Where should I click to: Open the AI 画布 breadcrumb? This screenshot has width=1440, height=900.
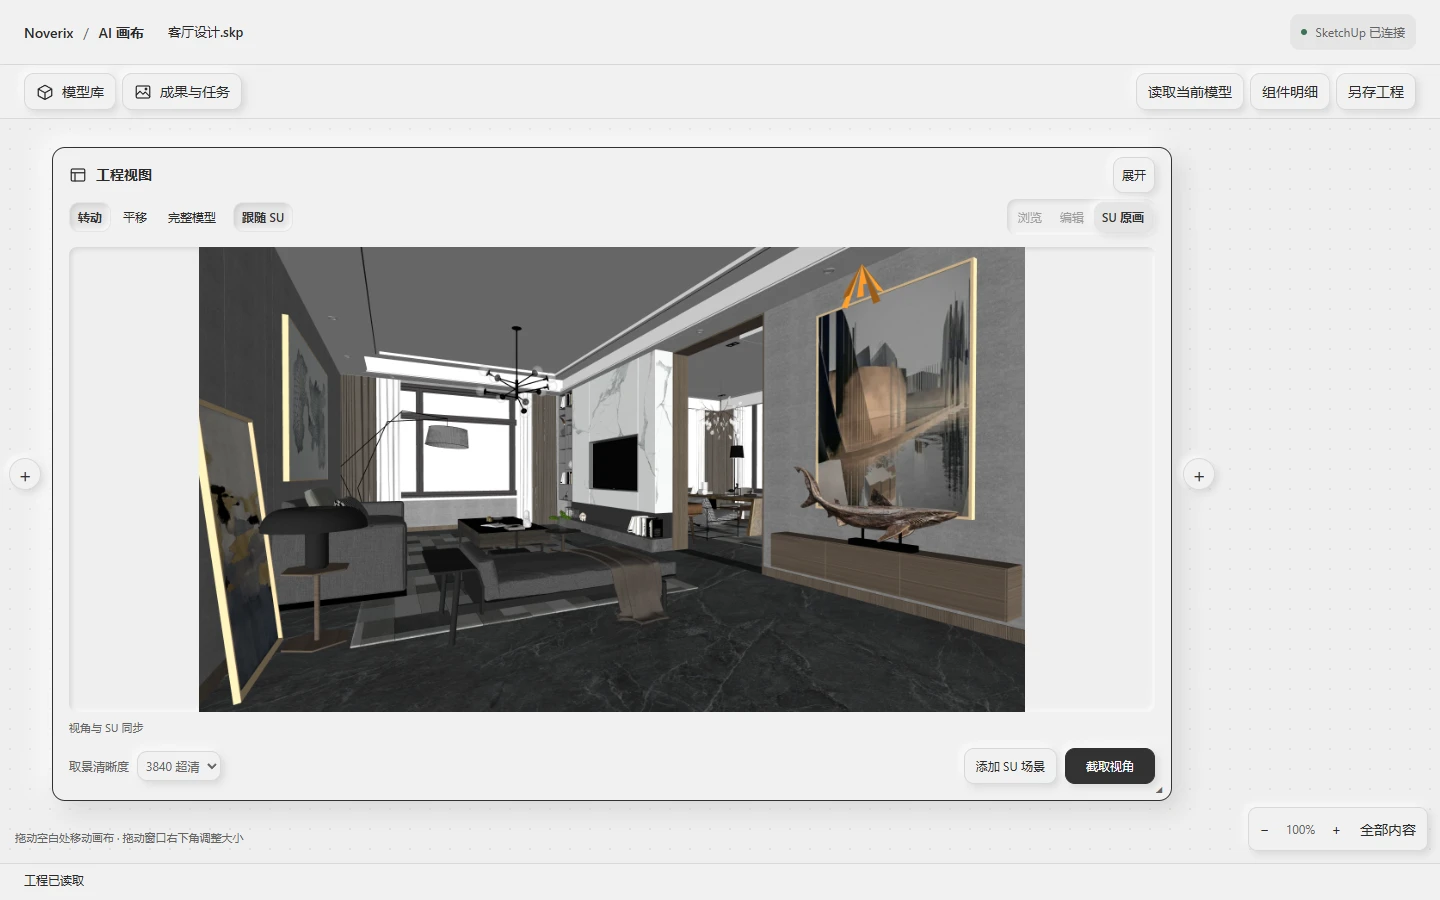coord(121,33)
